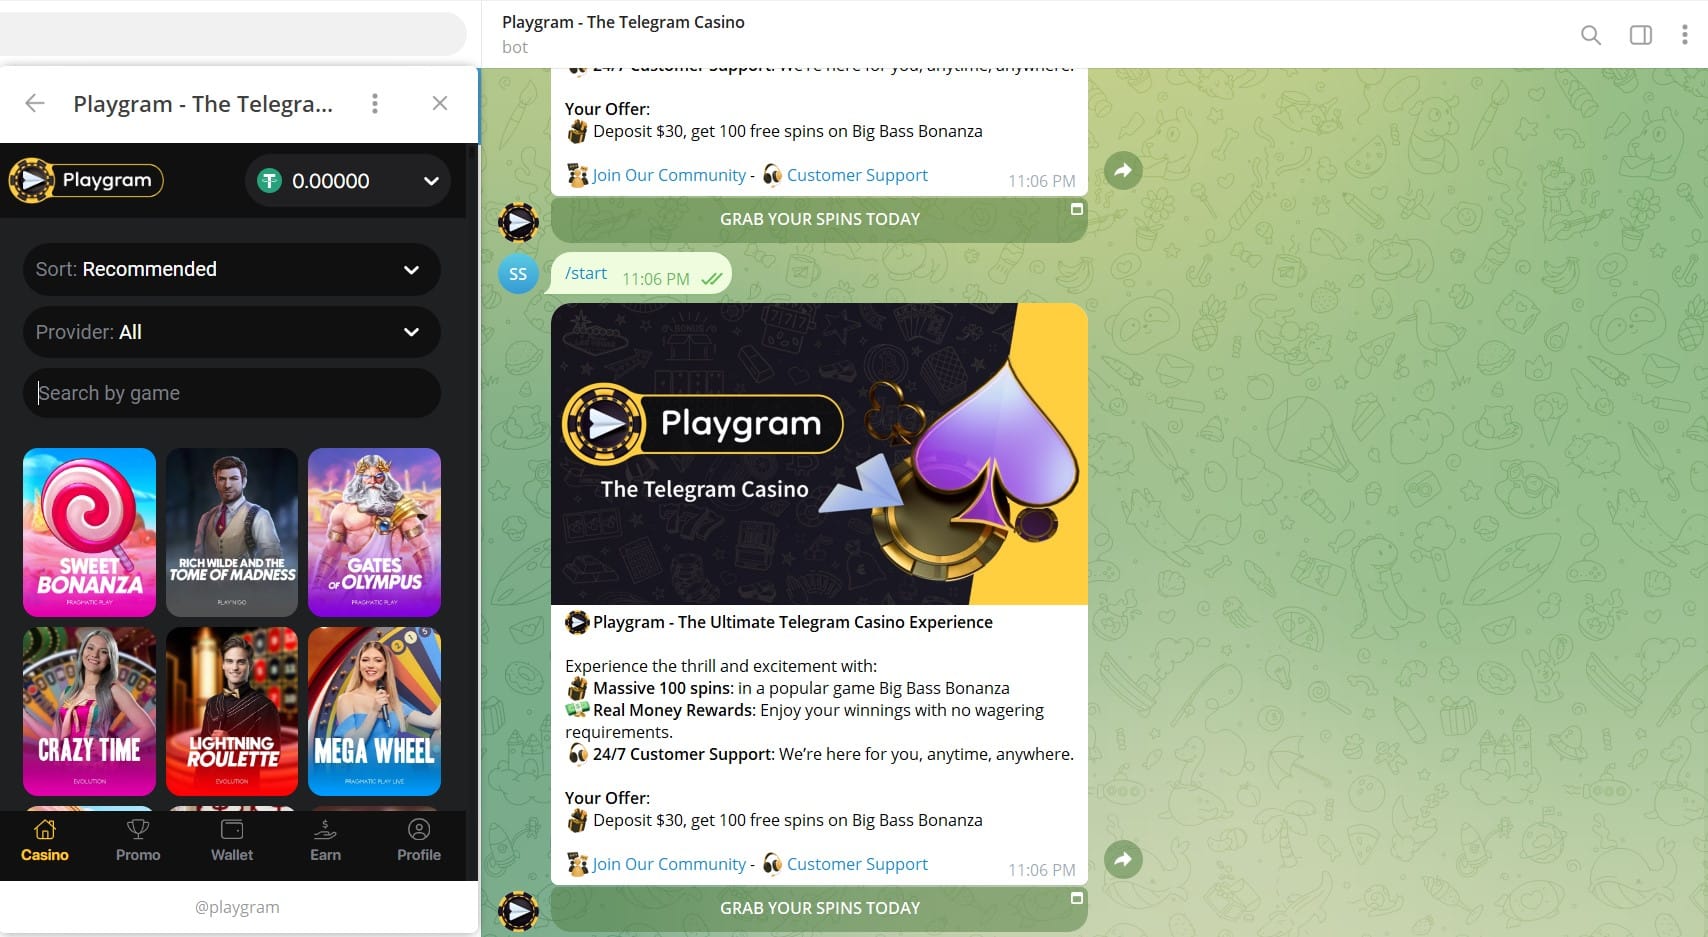Open the chat's more options menu
The width and height of the screenshot is (1708, 937).
(x=1685, y=35)
